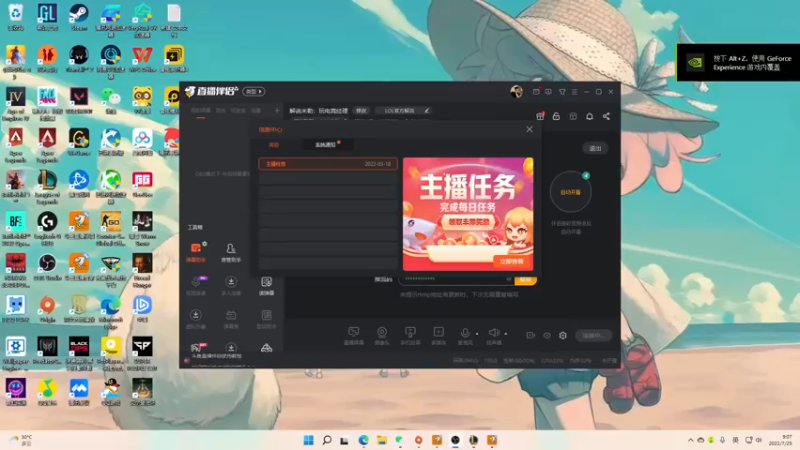Open File Explorer from taskbar

click(382, 440)
